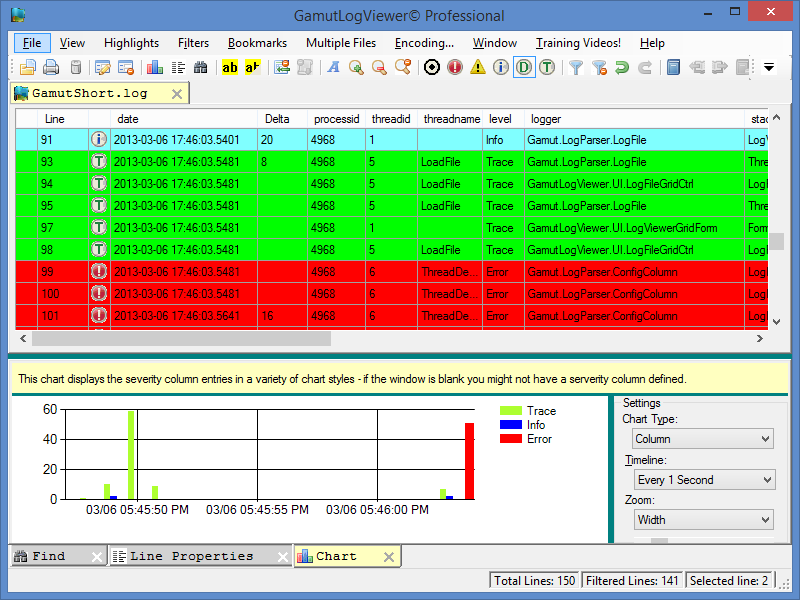Click the green Trace legend swatch

pyautogui.click(x=511, y=411)
